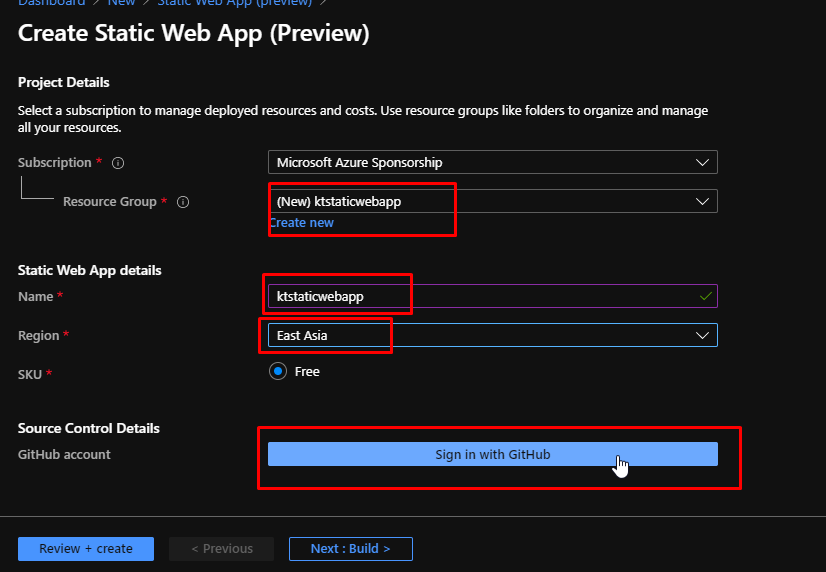Open the Region dropdown showing East Asia
This screenshot has height=572, width=826.
coord(493,335)
